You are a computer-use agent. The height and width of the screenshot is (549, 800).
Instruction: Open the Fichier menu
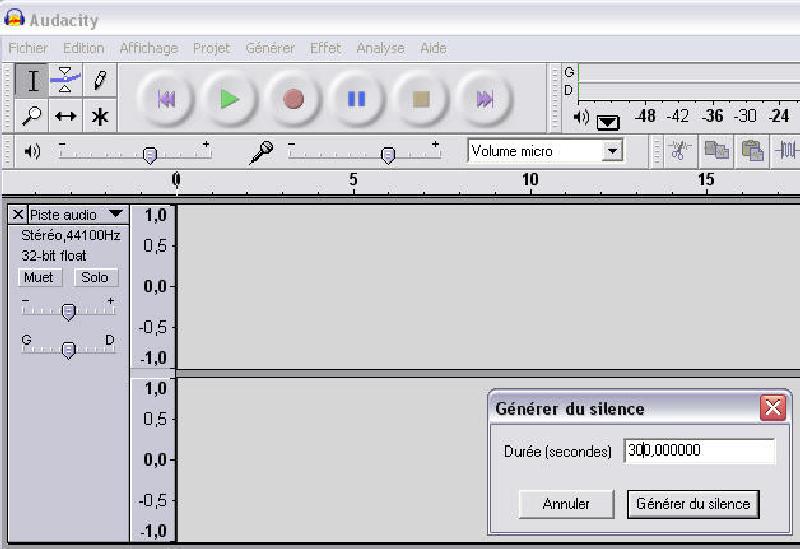[28, 48]
